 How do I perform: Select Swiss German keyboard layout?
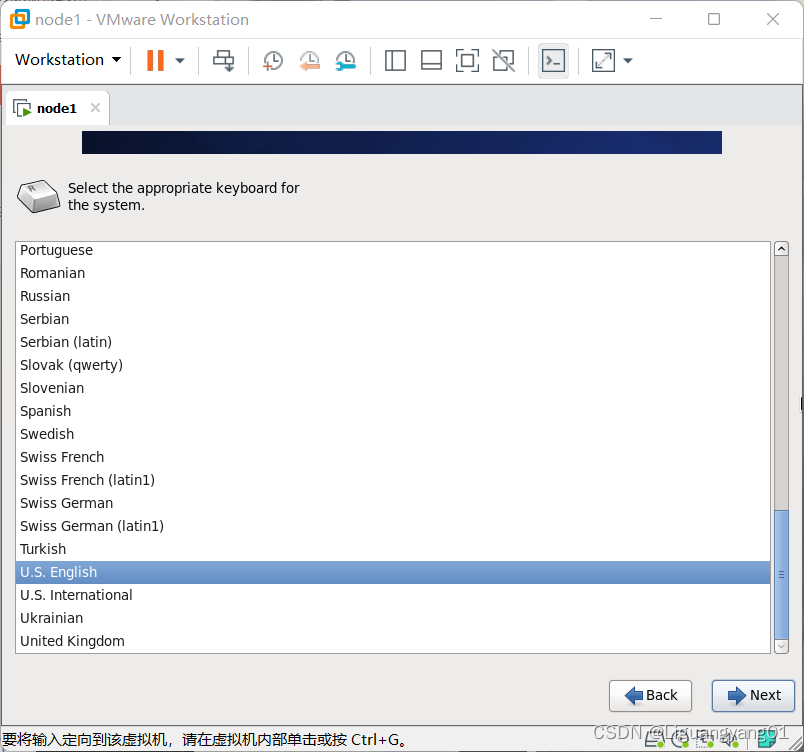click(x=393, y=503)
